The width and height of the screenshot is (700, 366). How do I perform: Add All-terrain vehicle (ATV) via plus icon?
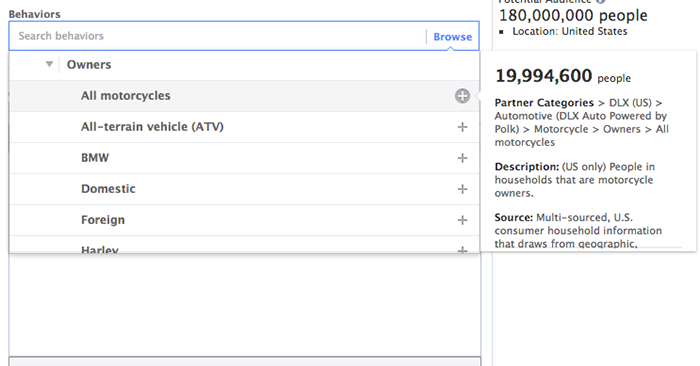pos(462,127)
